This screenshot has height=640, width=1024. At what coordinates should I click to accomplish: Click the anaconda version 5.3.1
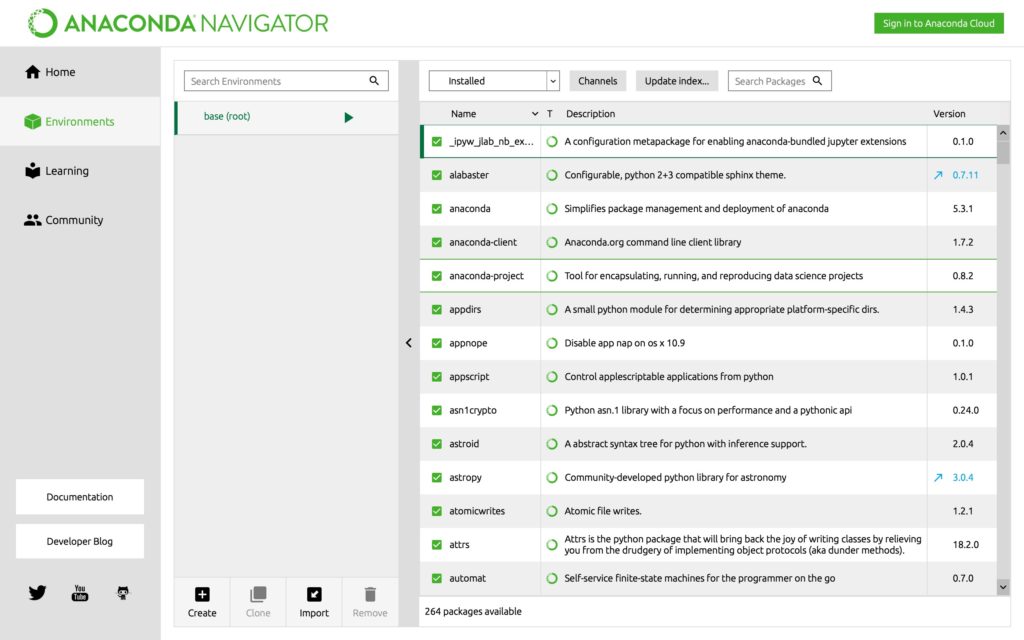point(963,208)
